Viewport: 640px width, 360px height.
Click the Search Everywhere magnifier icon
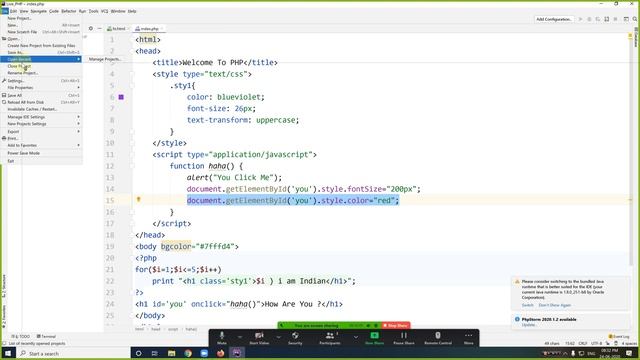point(635,19)
